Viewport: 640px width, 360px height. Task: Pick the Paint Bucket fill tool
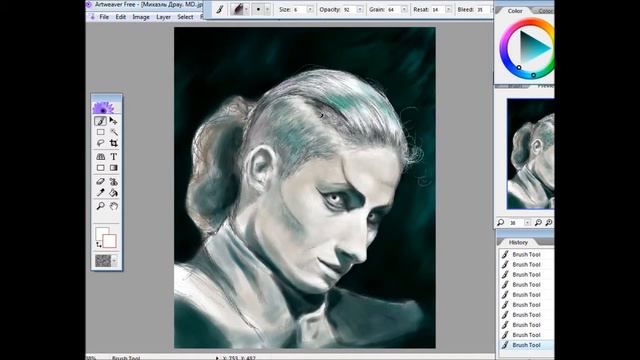113,193
